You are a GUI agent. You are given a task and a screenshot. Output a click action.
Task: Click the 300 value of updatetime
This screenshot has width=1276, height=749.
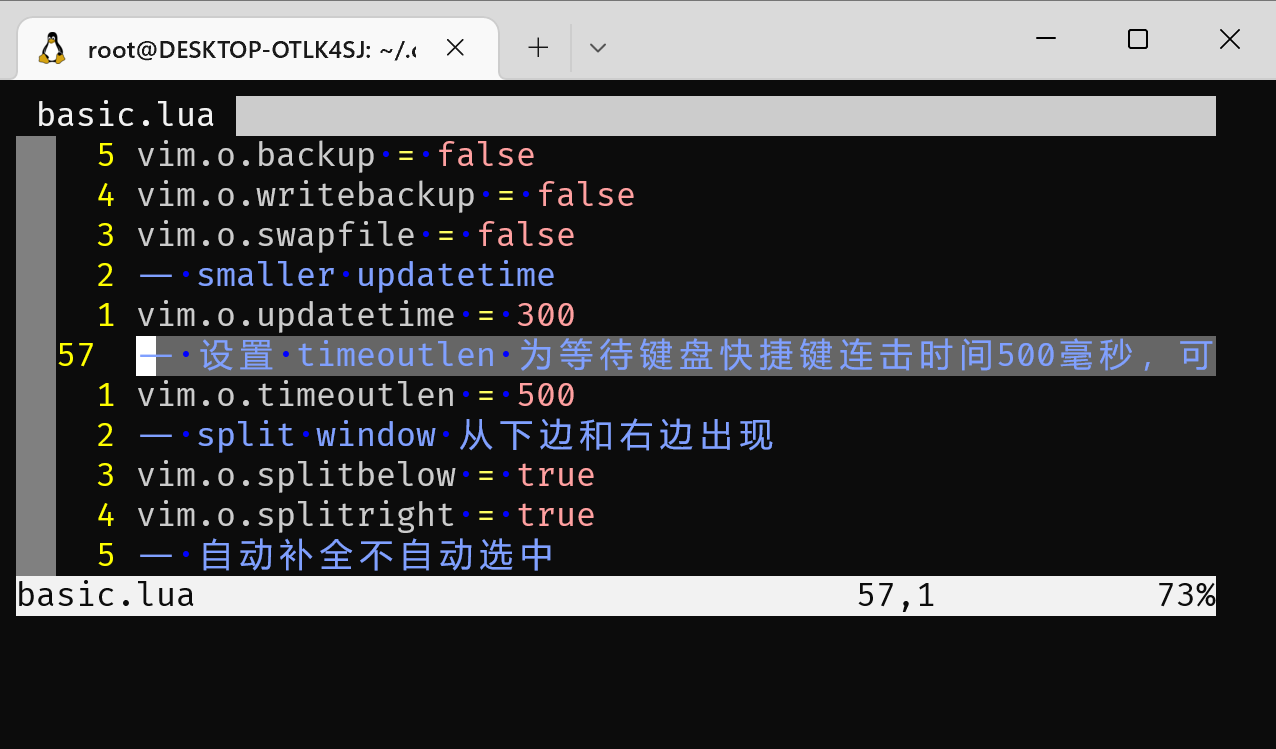(546, 315)
